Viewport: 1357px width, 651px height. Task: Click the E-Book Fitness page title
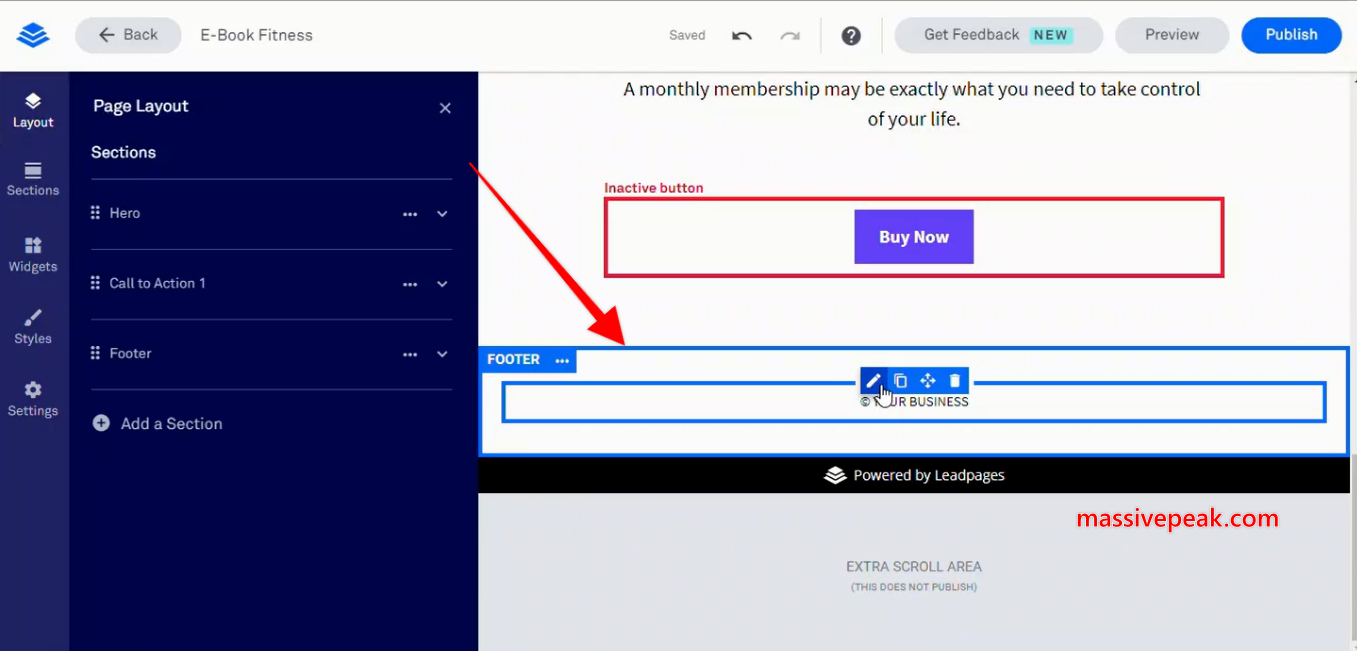tap(256, 35)
